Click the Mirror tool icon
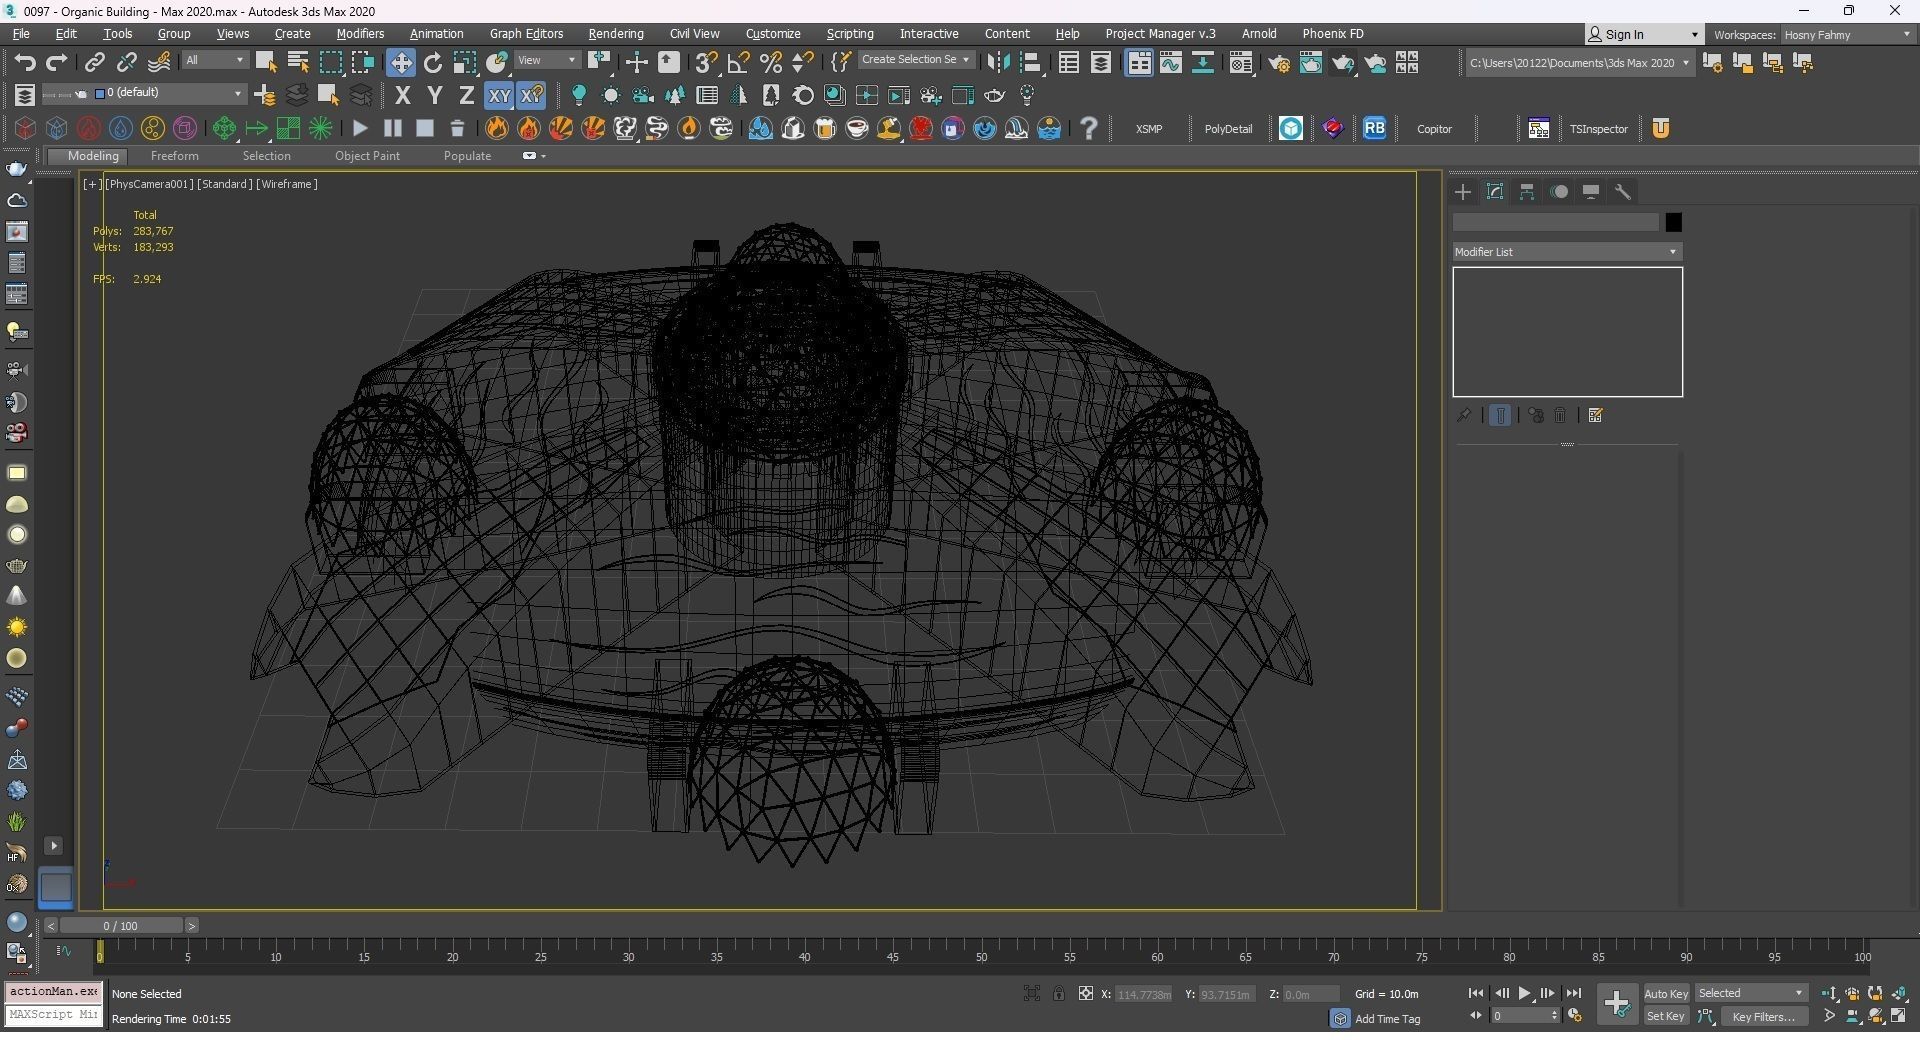Viewport: 1920px width, 1040px height. 997,63
